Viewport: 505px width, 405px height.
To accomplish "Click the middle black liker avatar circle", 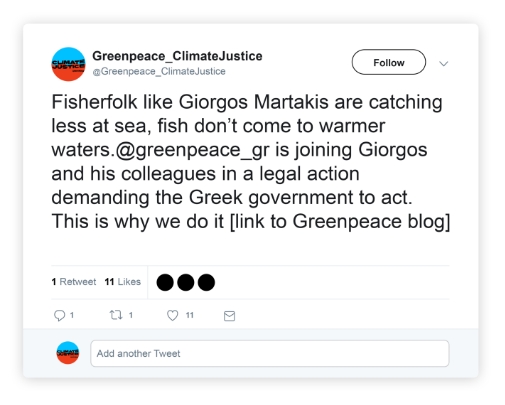I will click(186, 282).
